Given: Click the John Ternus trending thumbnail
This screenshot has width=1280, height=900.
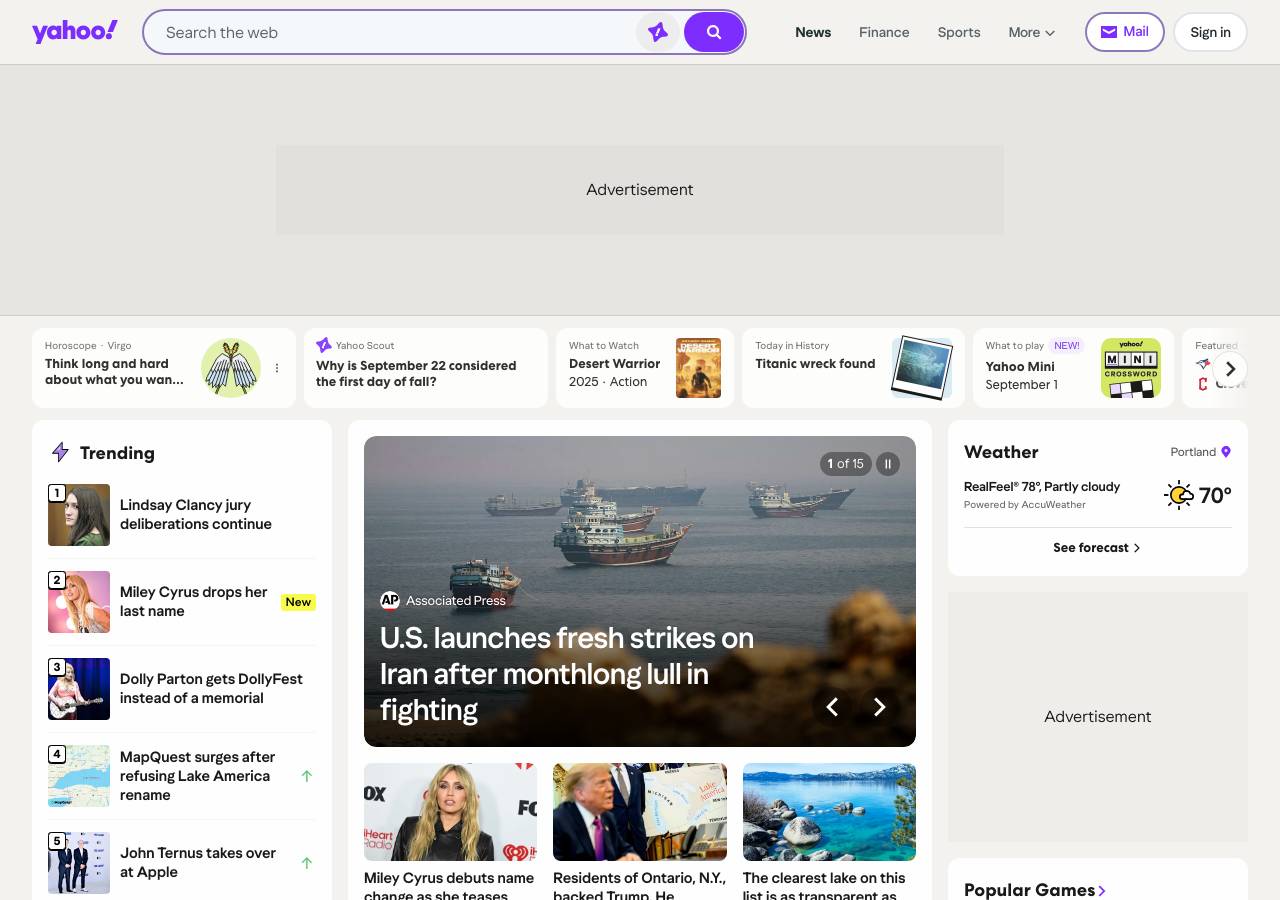Looking at the screenshot, I should [79, 863].
